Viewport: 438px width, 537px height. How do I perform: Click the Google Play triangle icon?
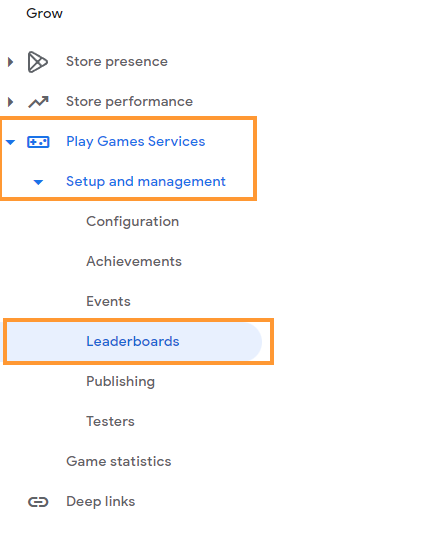pos(37,62)
